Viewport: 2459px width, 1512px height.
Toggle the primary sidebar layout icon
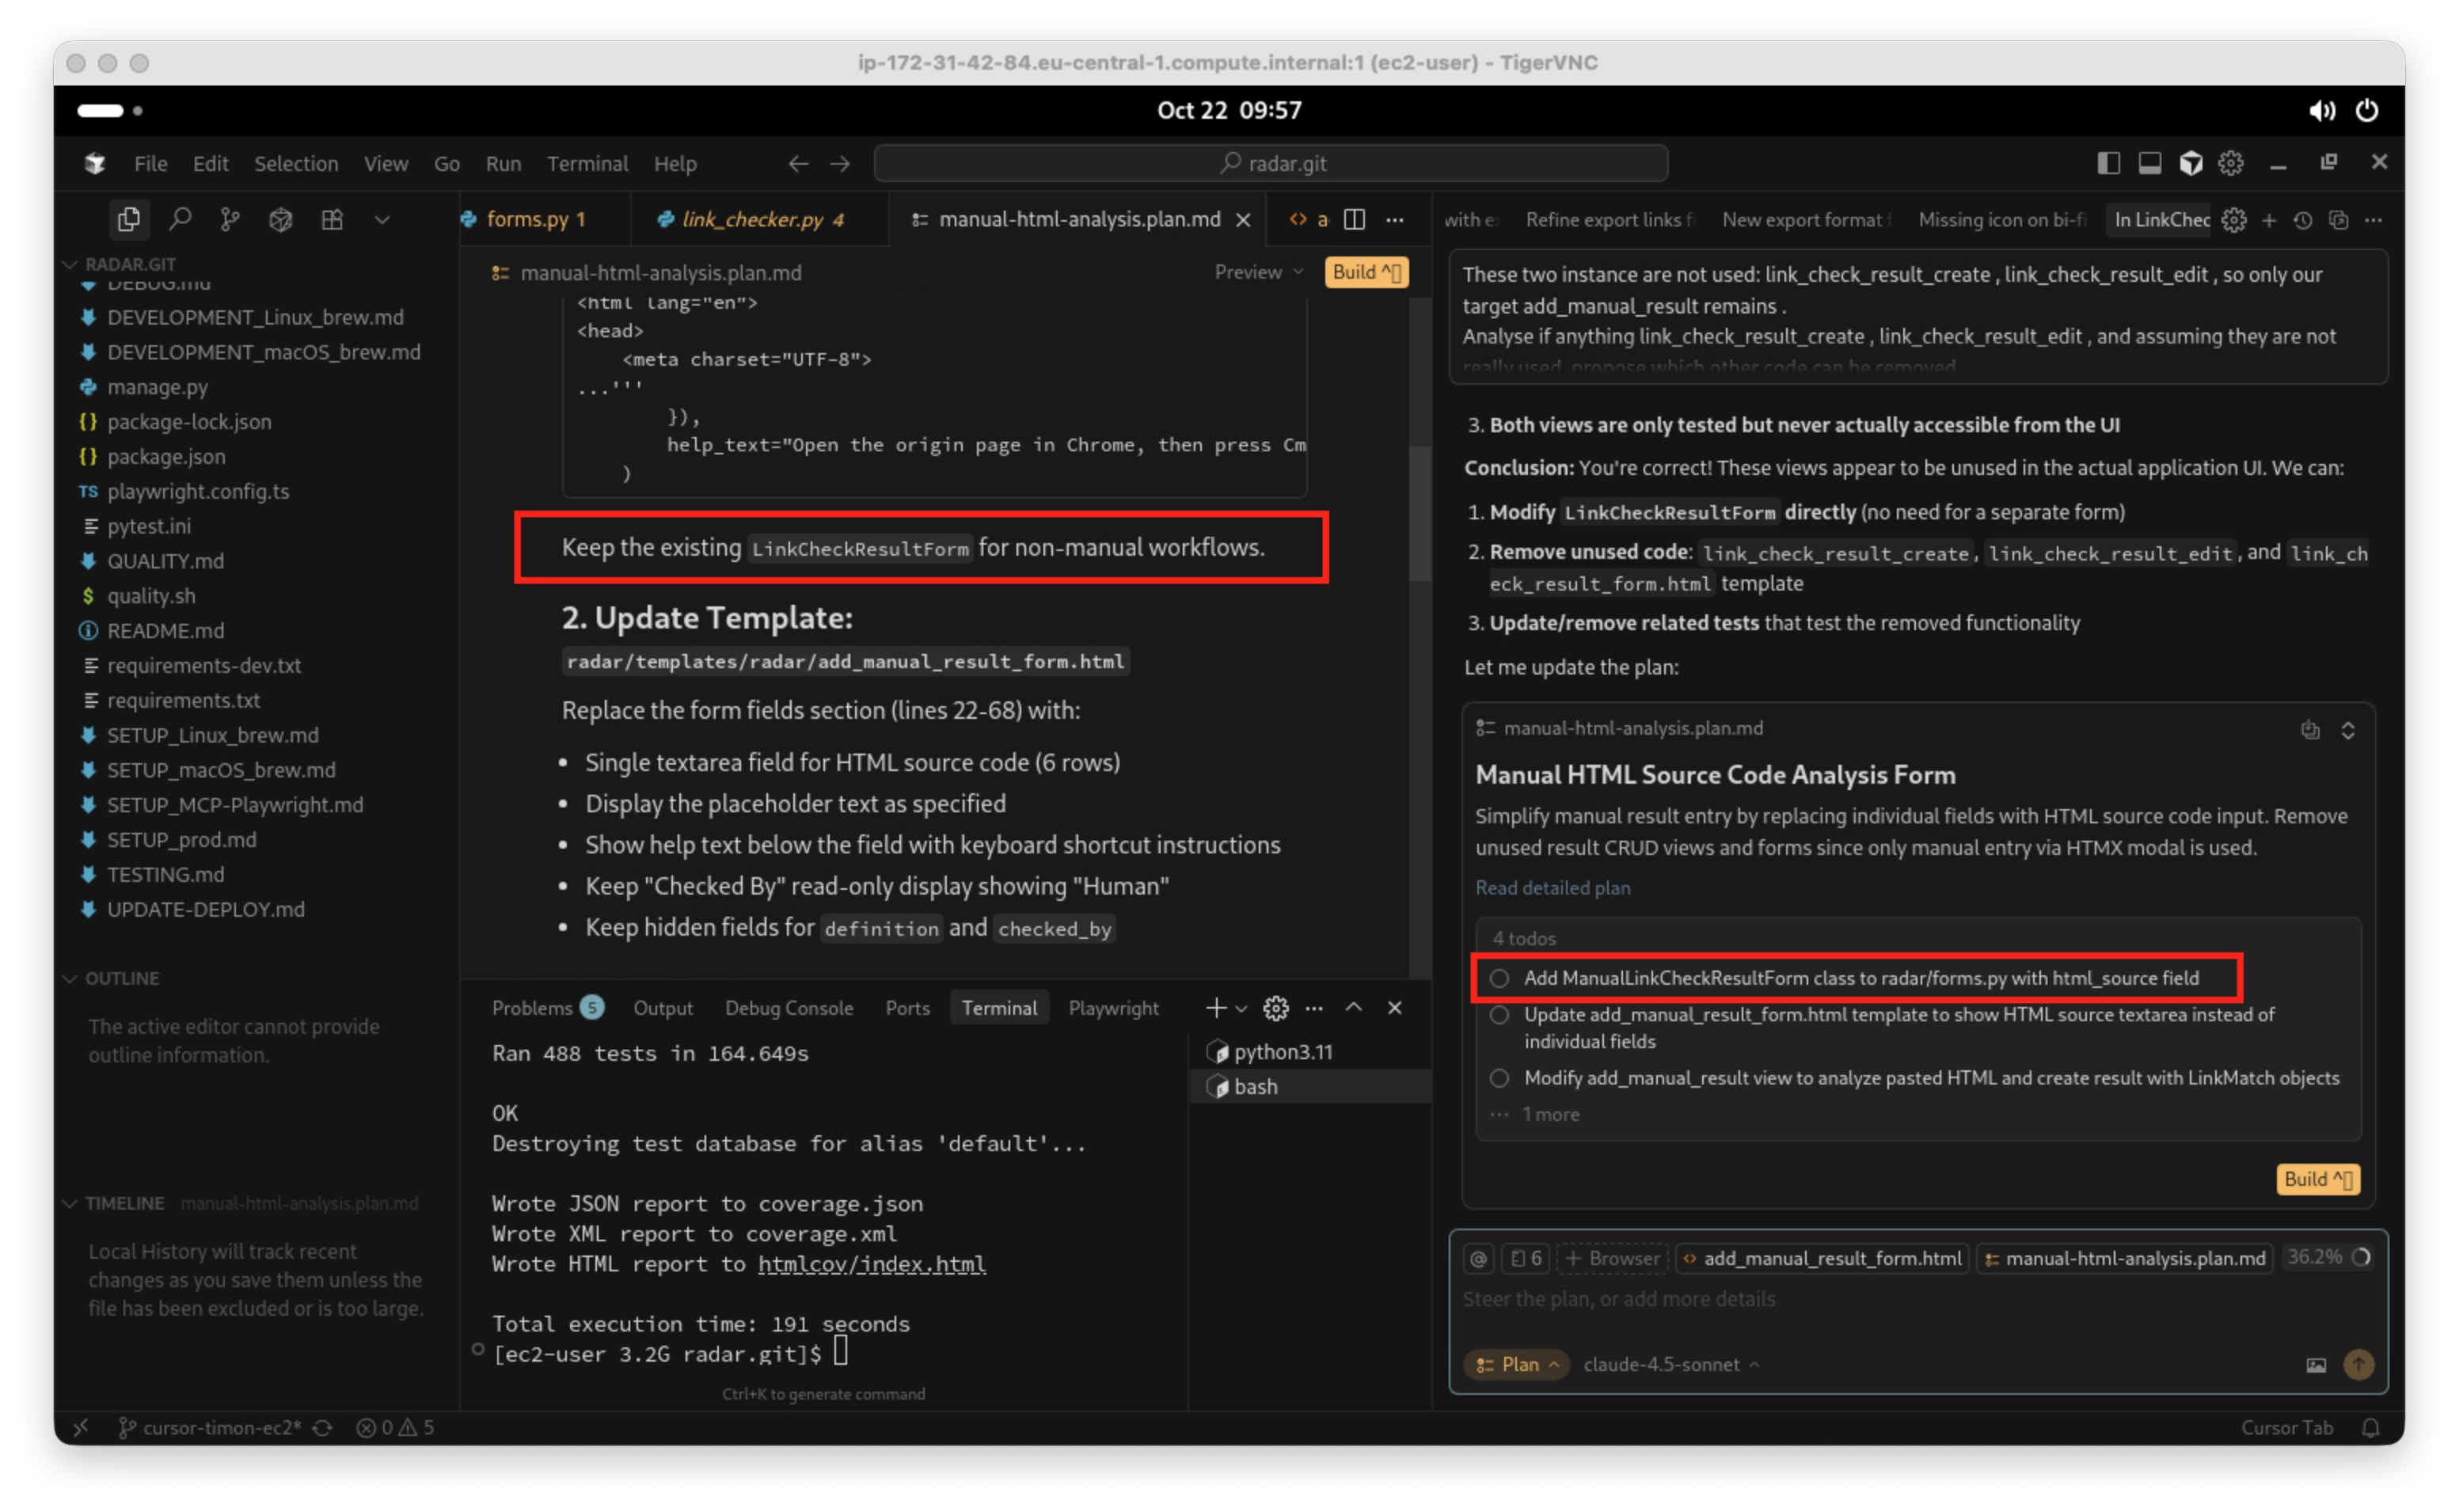click(2108, 163)
